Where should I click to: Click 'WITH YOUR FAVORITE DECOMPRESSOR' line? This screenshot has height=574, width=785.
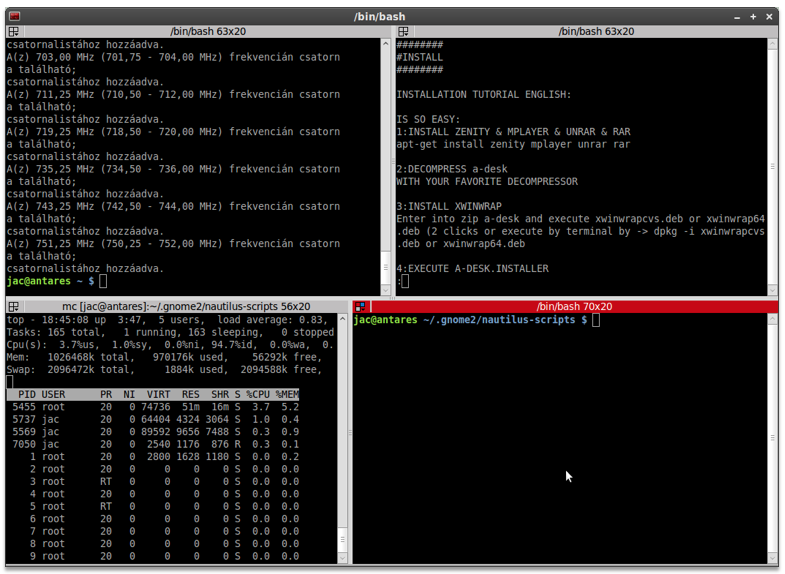click(487, 182)
